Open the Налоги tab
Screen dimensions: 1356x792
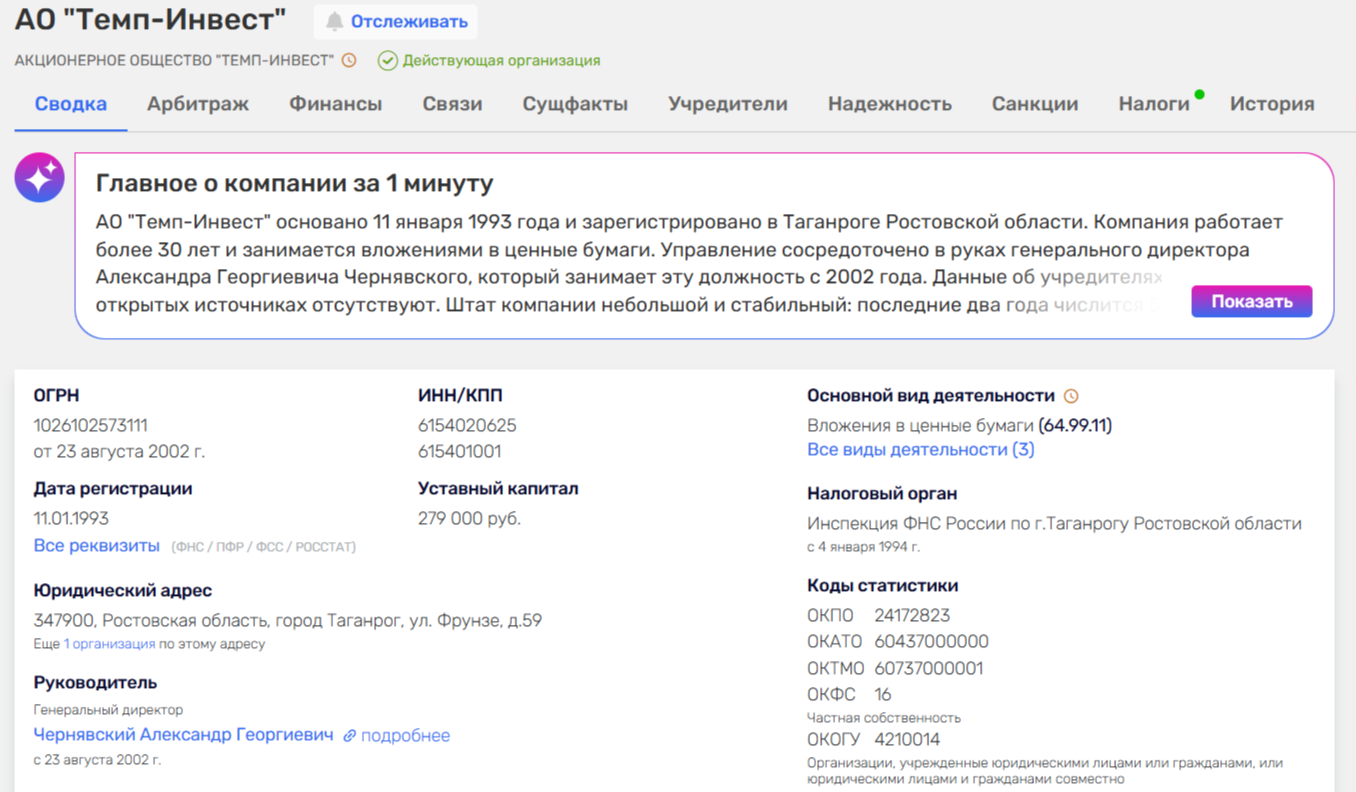coord(1154,104)
